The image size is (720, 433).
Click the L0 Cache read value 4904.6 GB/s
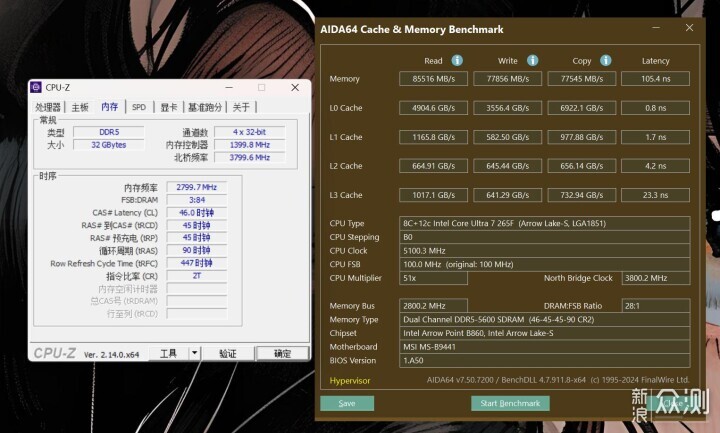433,108
